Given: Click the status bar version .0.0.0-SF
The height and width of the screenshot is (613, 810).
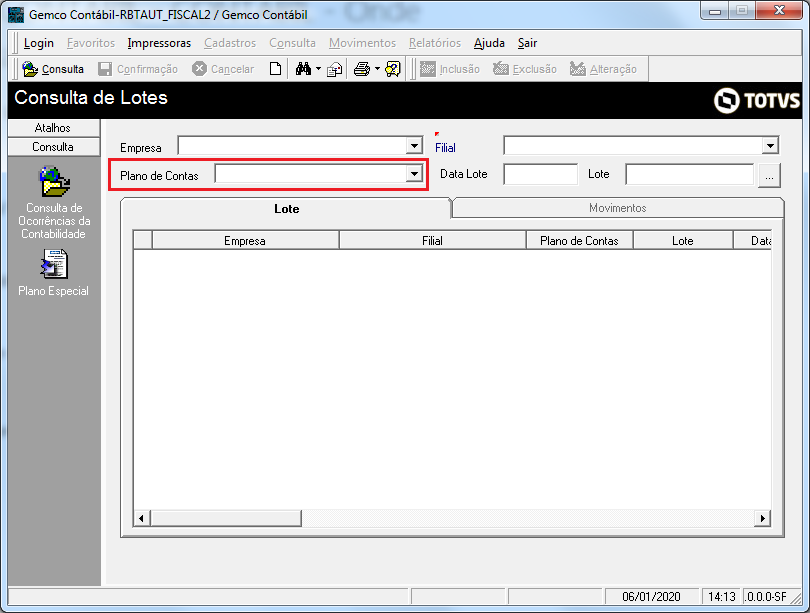Looking at the screenshot, I should 766,597.
